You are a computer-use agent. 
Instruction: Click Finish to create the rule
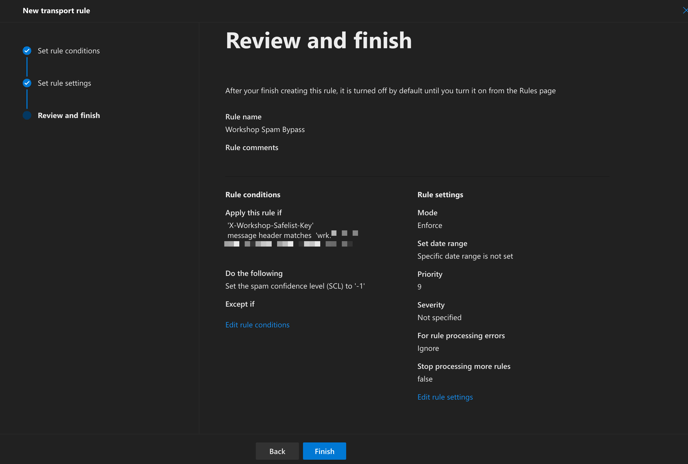click(x=324, y=451)
